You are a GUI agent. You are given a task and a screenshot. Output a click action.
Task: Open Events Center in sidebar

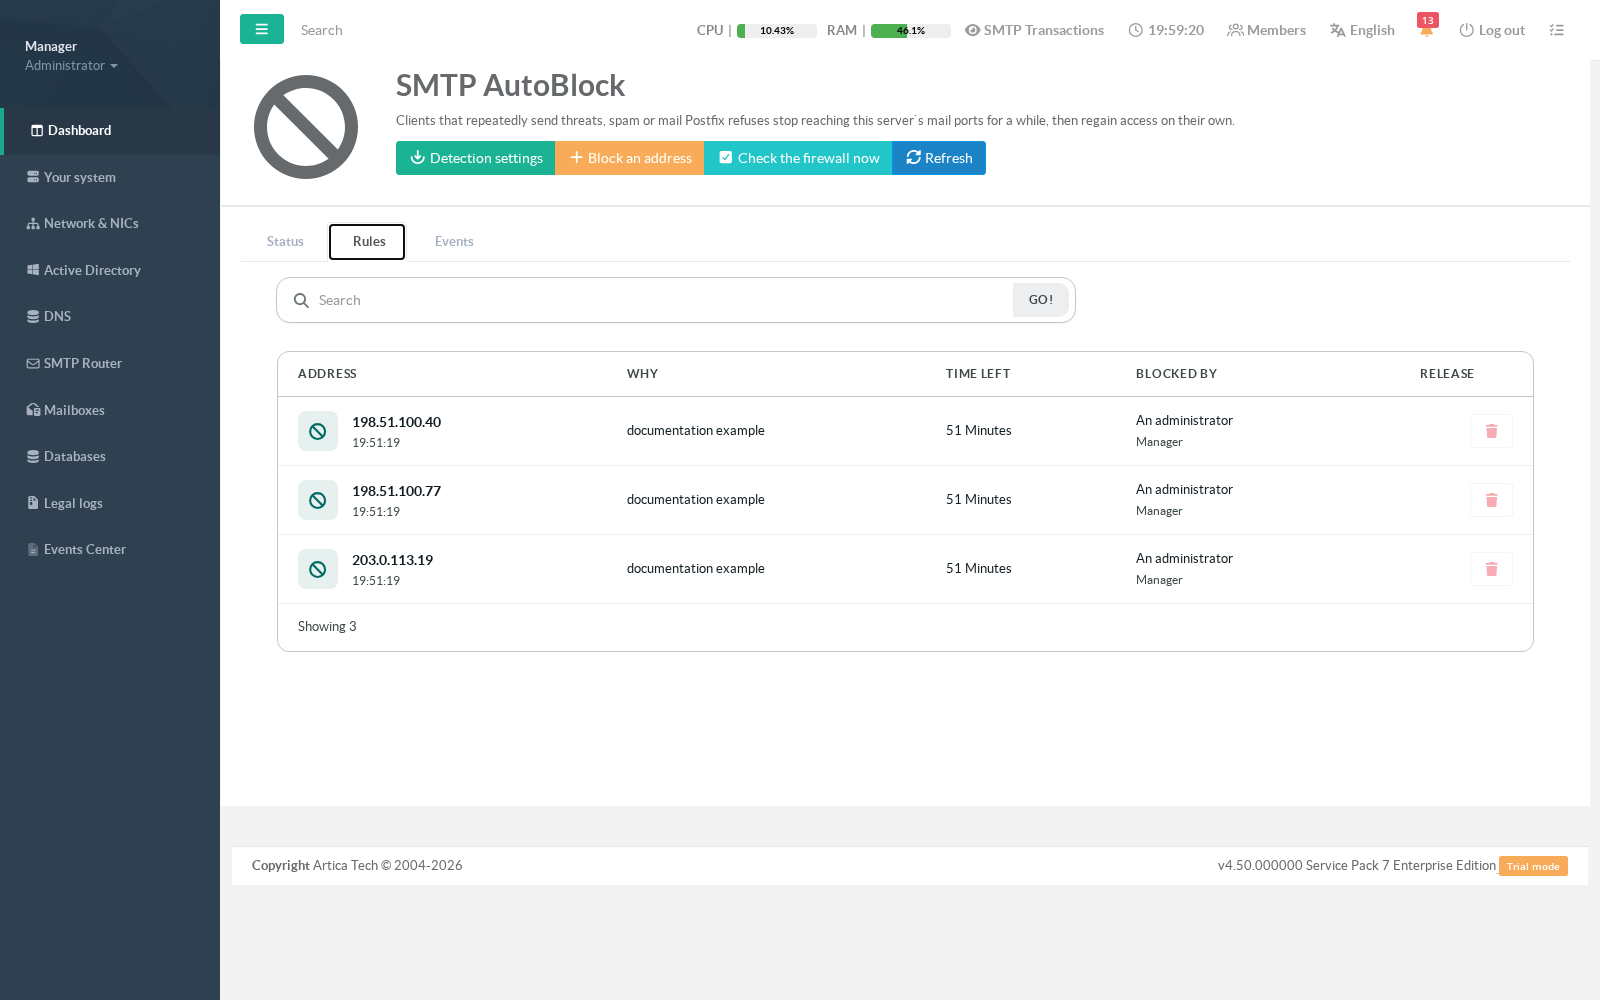click(110, 549)
